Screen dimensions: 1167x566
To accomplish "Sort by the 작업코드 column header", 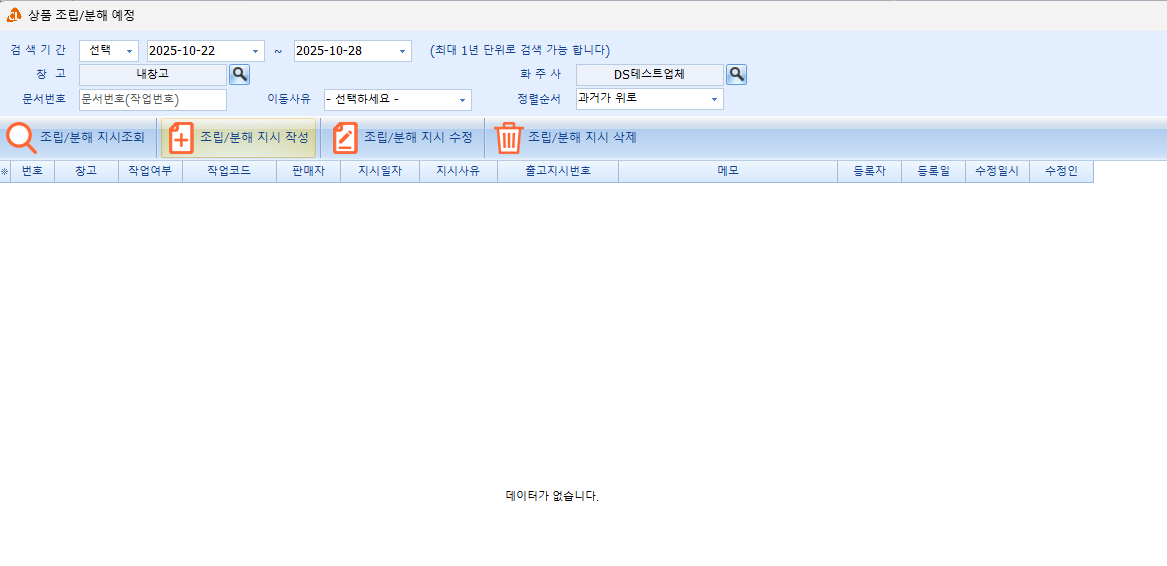I will click(229, 172).
